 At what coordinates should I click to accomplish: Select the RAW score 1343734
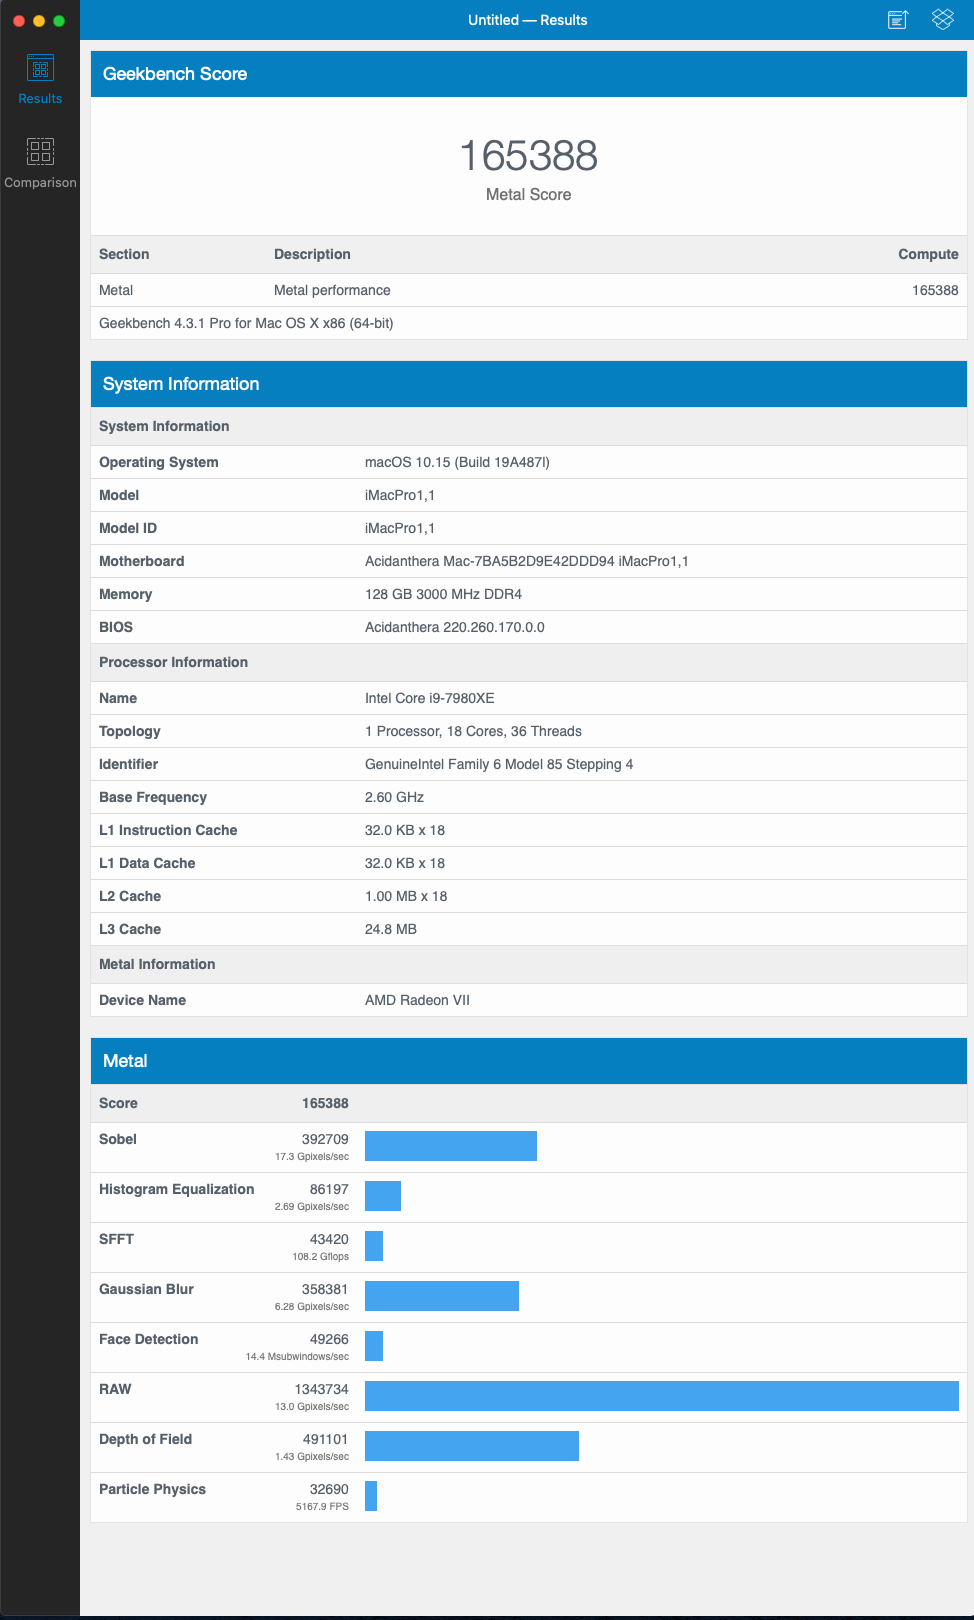pos(322,1389)
